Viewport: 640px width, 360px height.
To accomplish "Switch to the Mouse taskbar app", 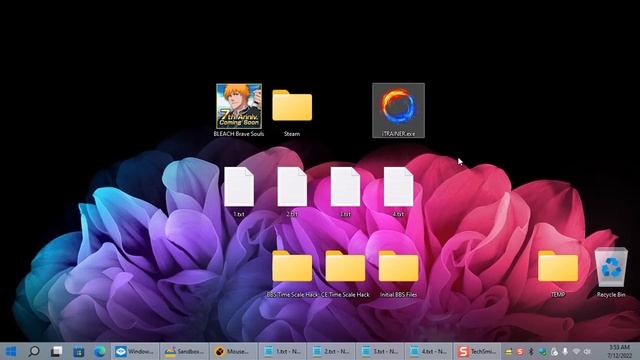I will coord(233,351).
